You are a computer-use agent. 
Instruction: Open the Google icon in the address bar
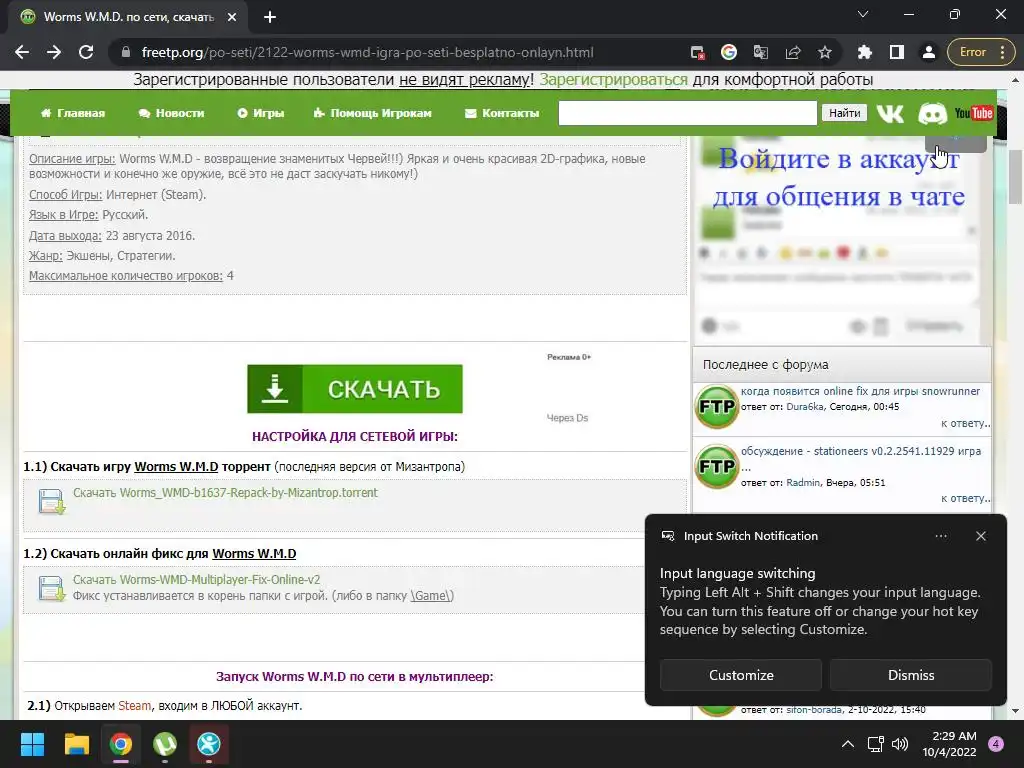click(x=729, y=52)
